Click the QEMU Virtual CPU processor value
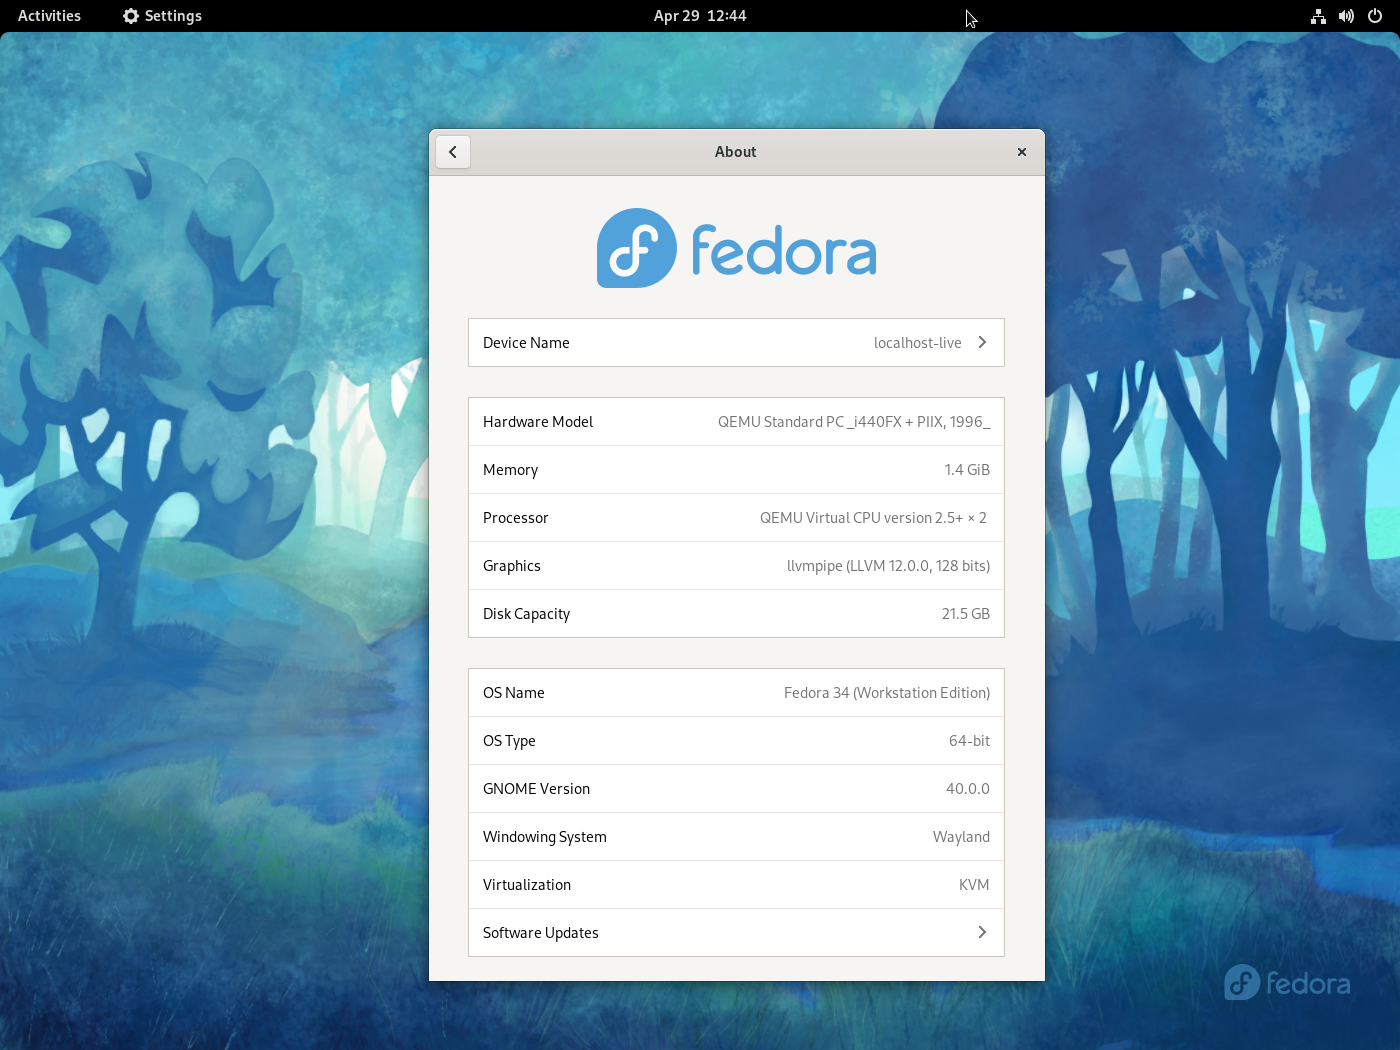The image size is (1400, 1050). point(873,518)
